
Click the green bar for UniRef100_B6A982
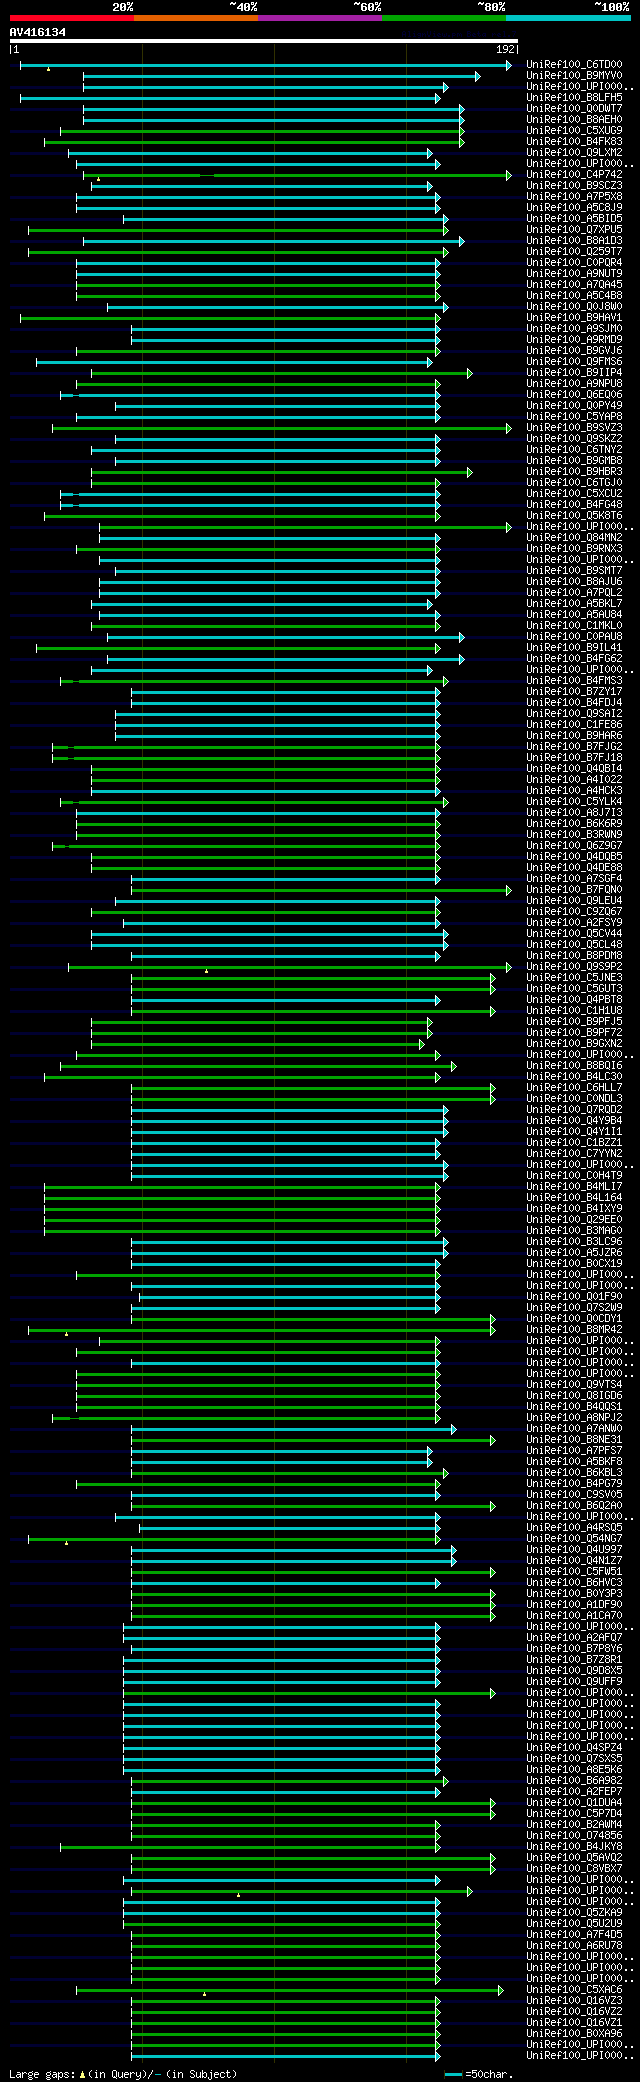pos(290,1781)
